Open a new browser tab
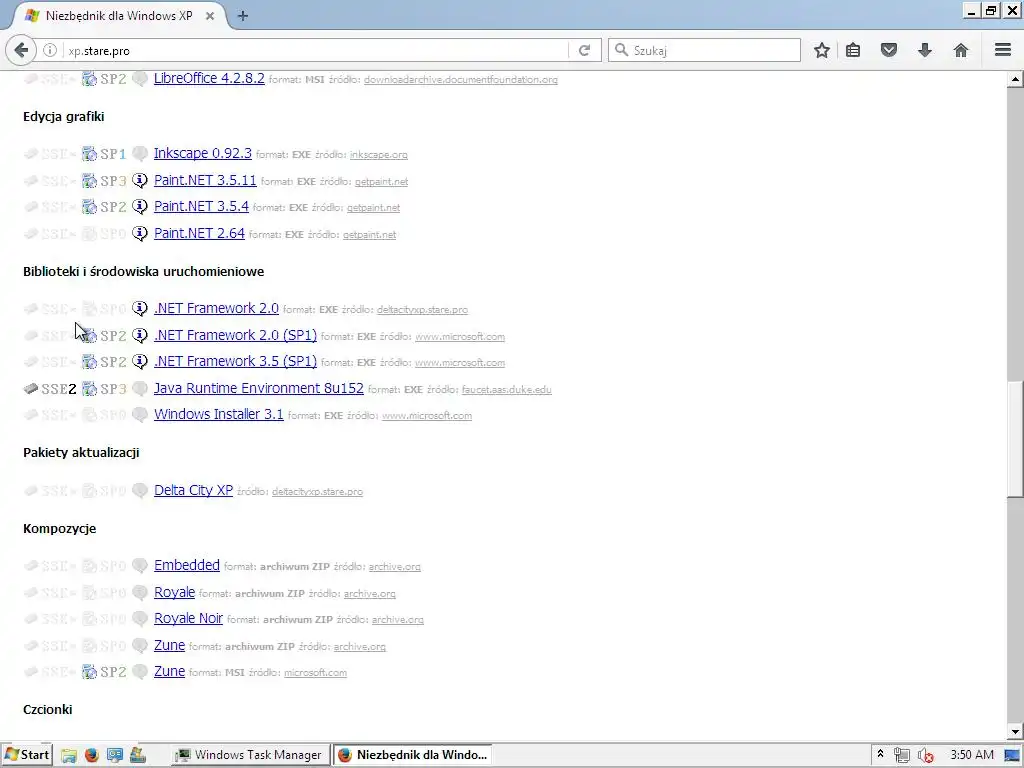The width and height of the screenshot is (1024, 768). (243, 16)
